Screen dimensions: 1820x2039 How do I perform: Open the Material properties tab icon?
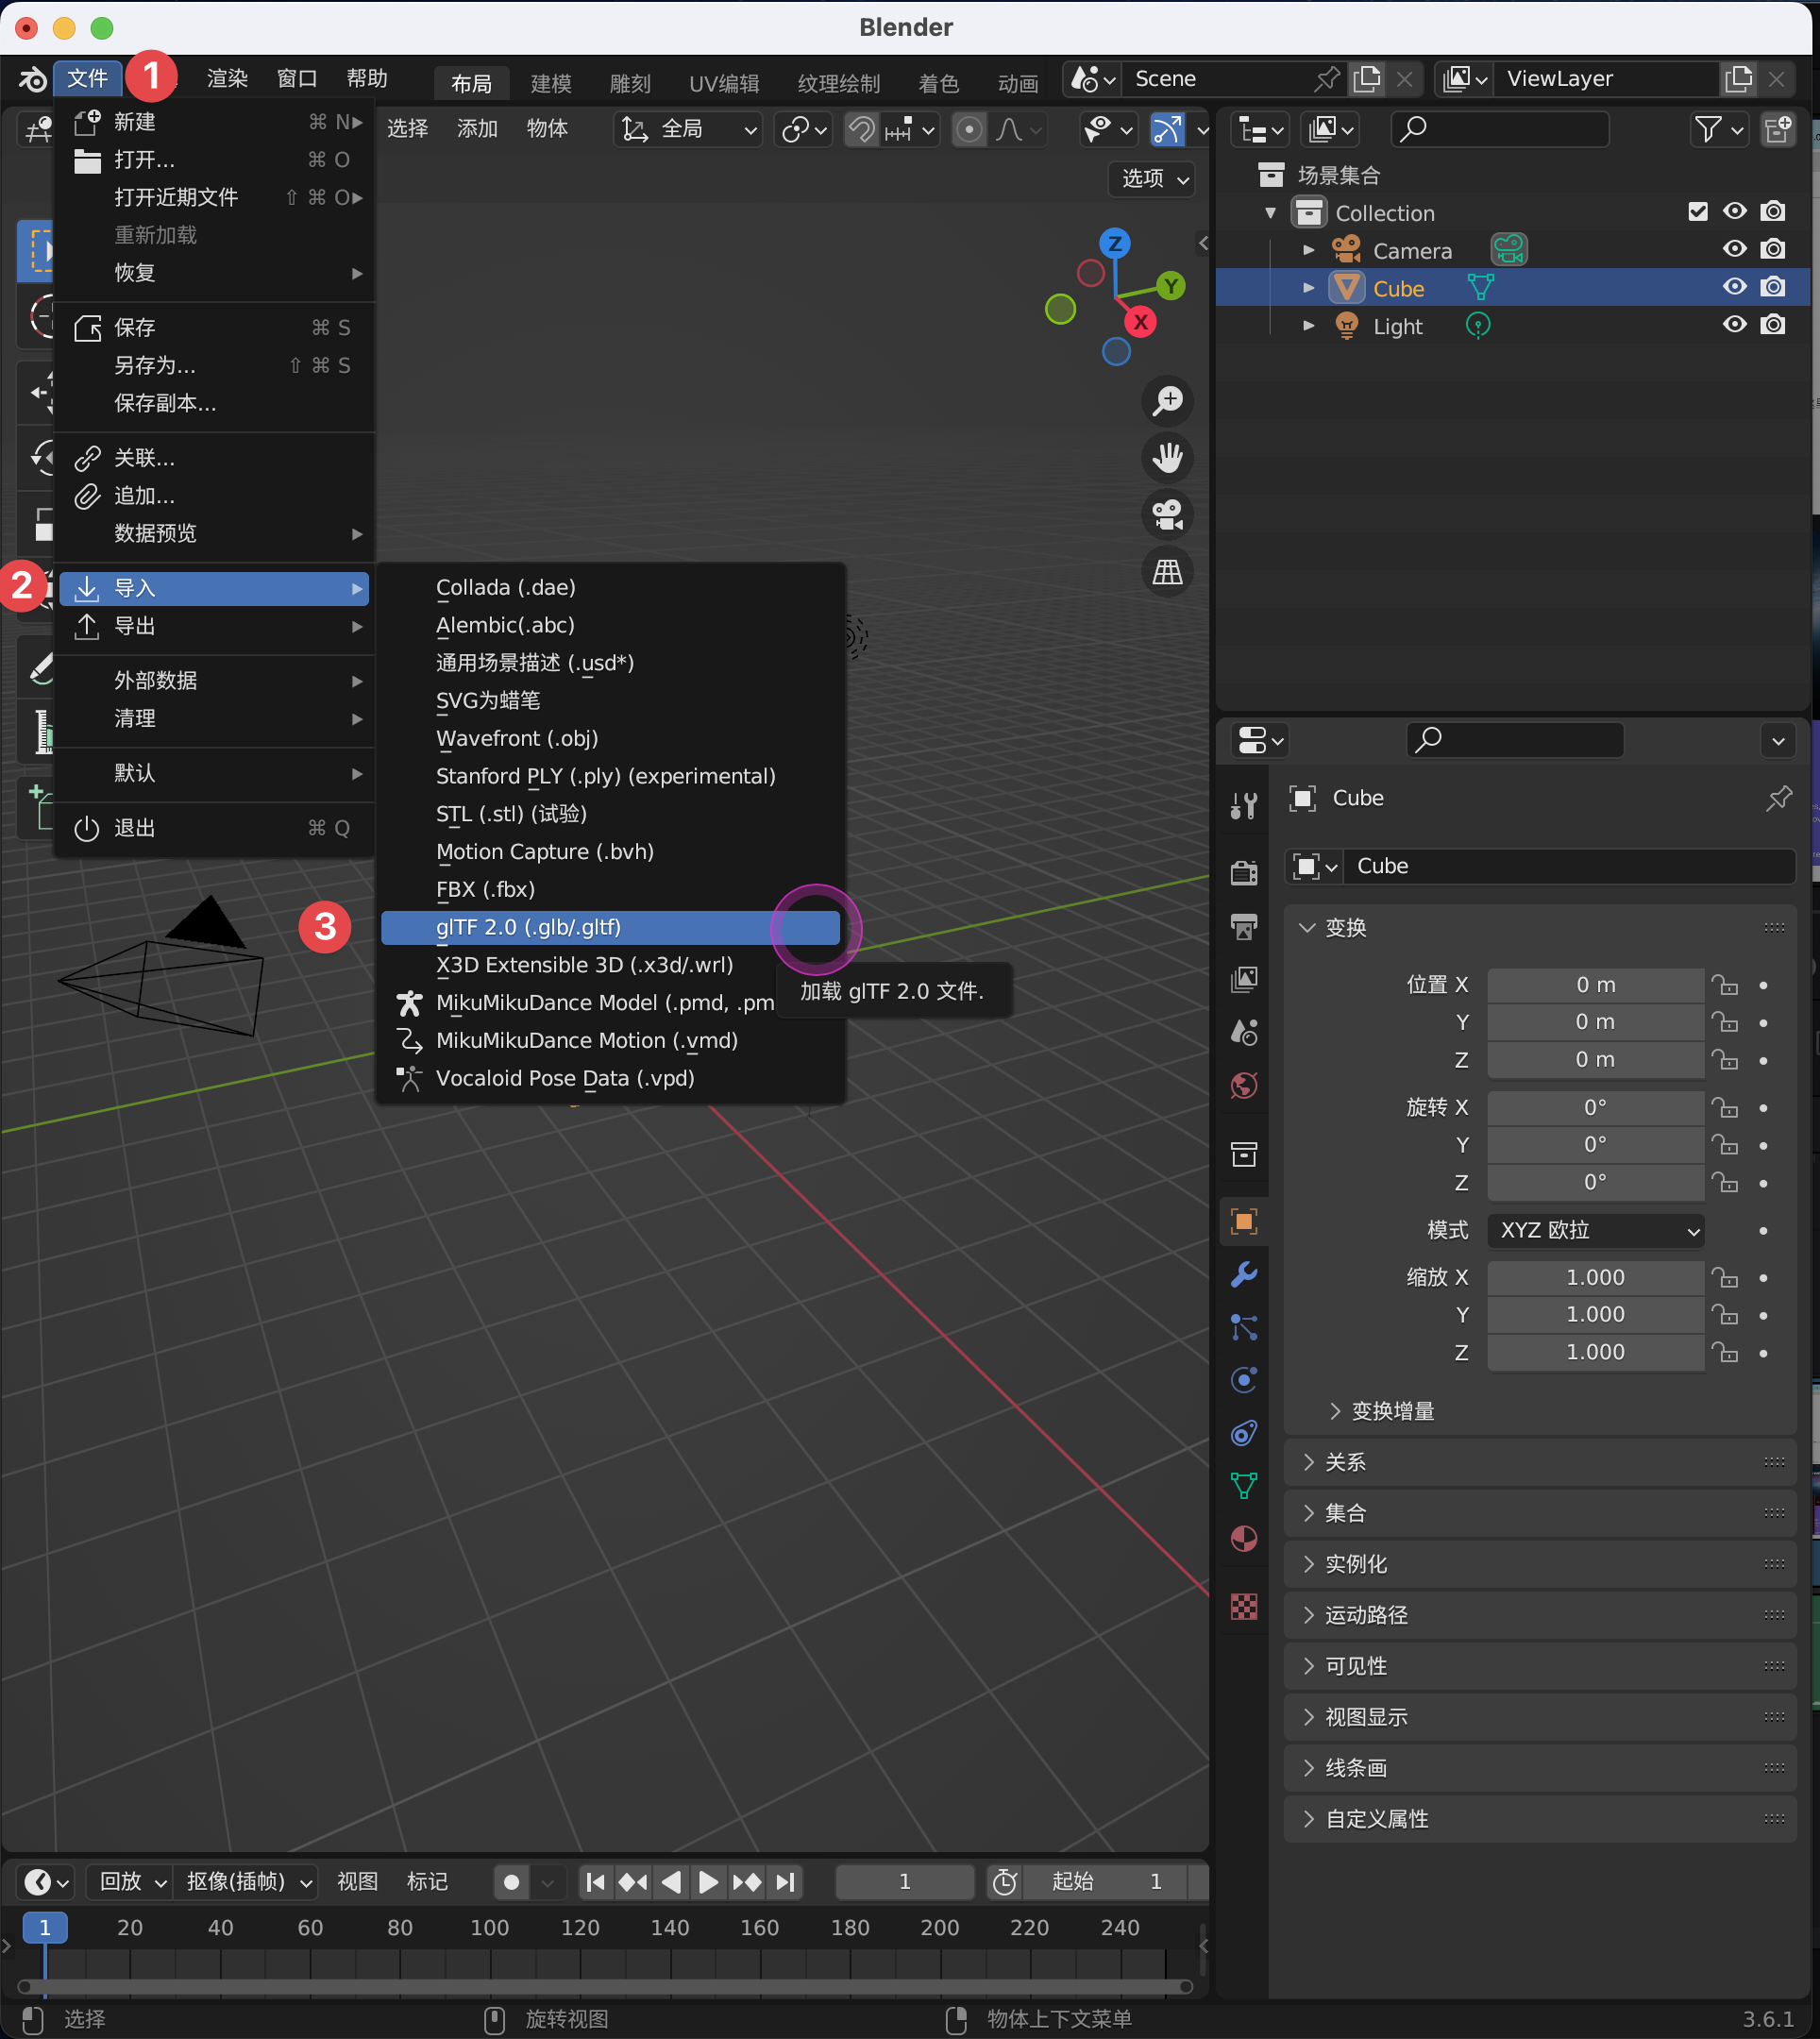pyautogui.click(x=1243, y=1538)
